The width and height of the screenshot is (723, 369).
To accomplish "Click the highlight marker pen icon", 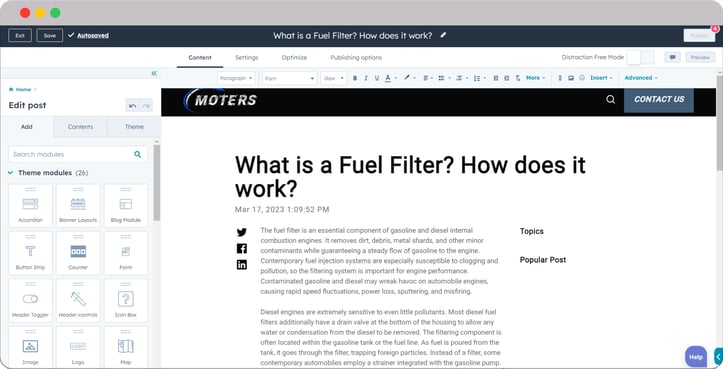I will click(x=407, y=77).
